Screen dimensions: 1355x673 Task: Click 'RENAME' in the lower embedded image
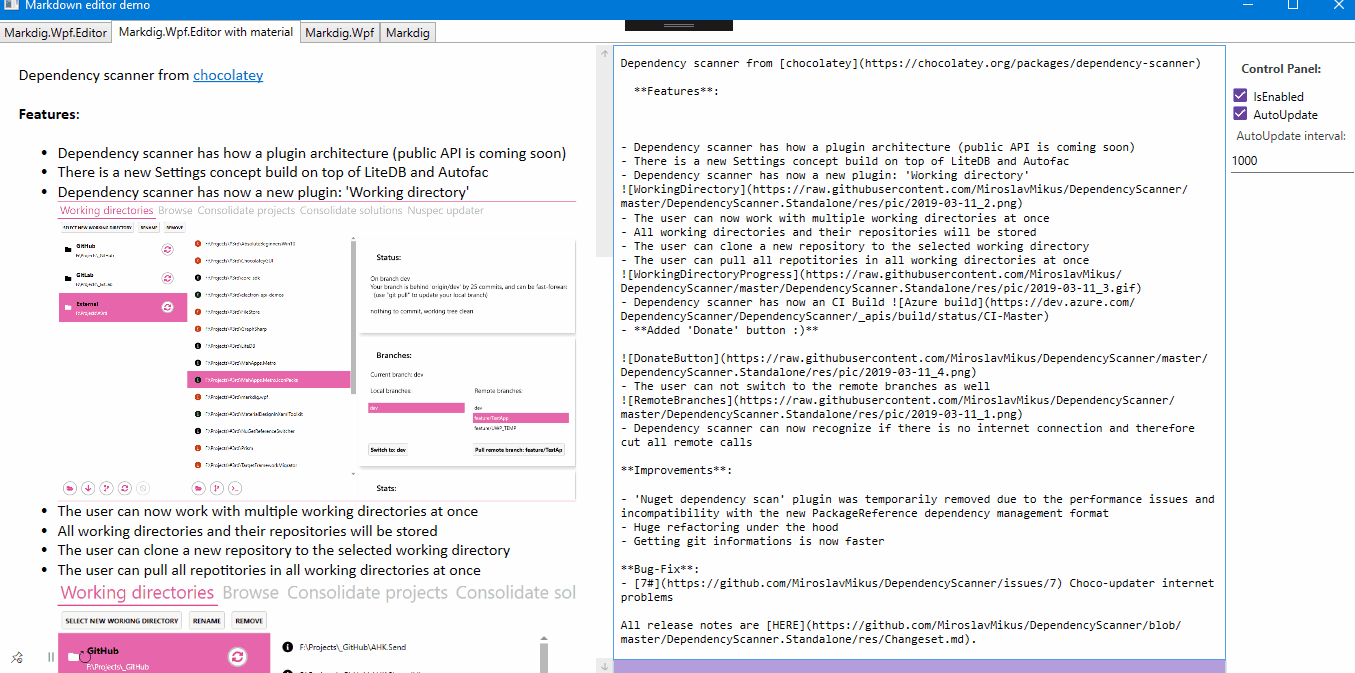click(207, 621)
